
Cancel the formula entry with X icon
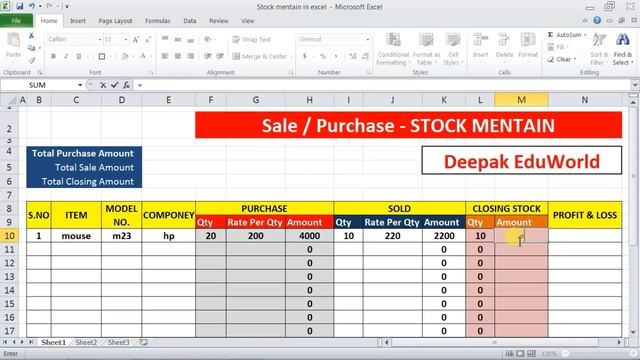[103, 85]
